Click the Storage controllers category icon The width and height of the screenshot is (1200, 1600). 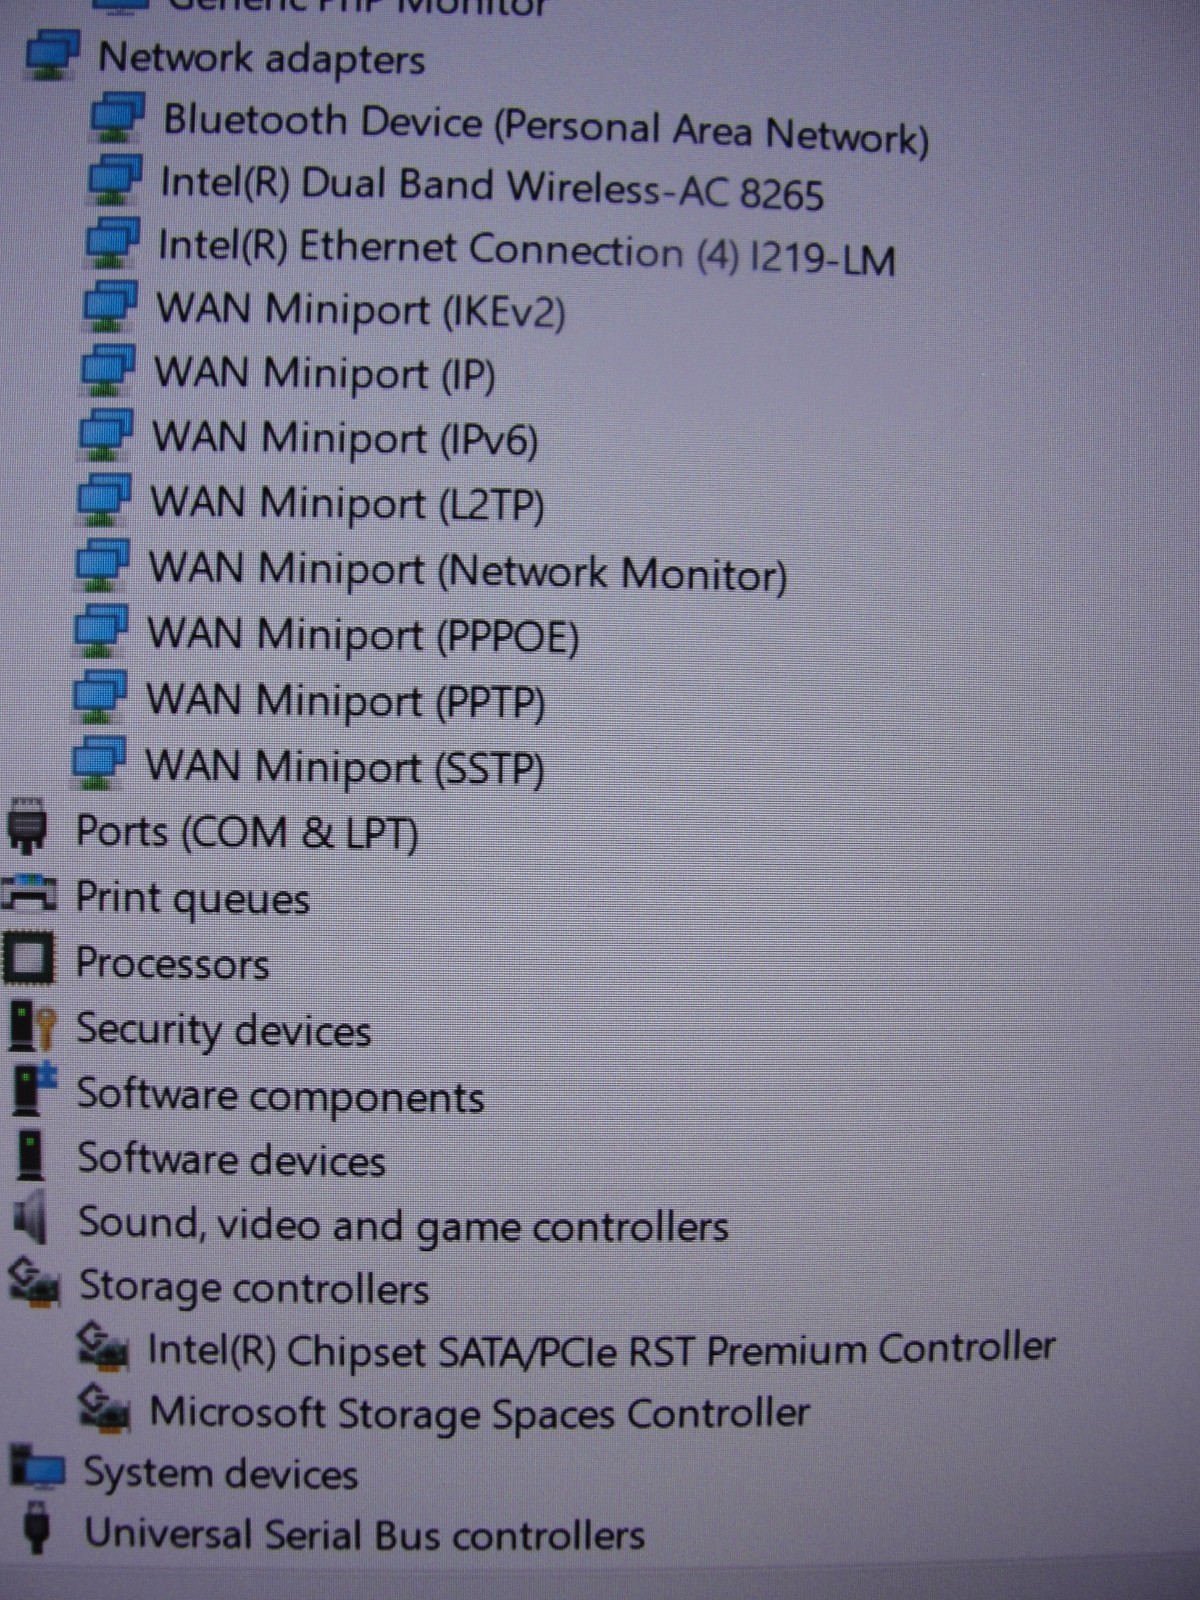[x=34, y=1283]
